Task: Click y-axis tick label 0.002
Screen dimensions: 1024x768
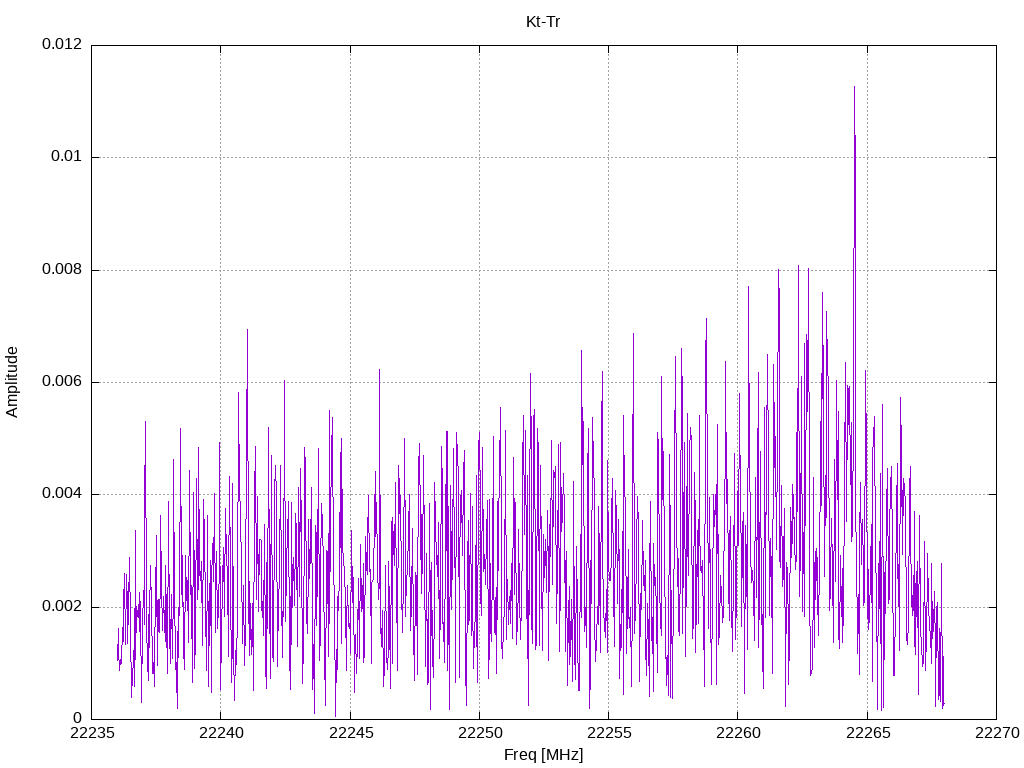Action: pyautogui.click(x=62, y=606)
